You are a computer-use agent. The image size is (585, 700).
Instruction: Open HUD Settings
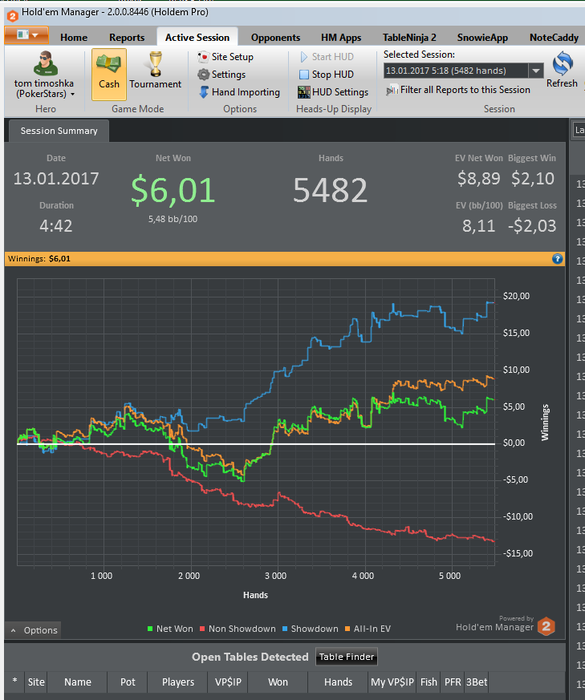point(334,92)
